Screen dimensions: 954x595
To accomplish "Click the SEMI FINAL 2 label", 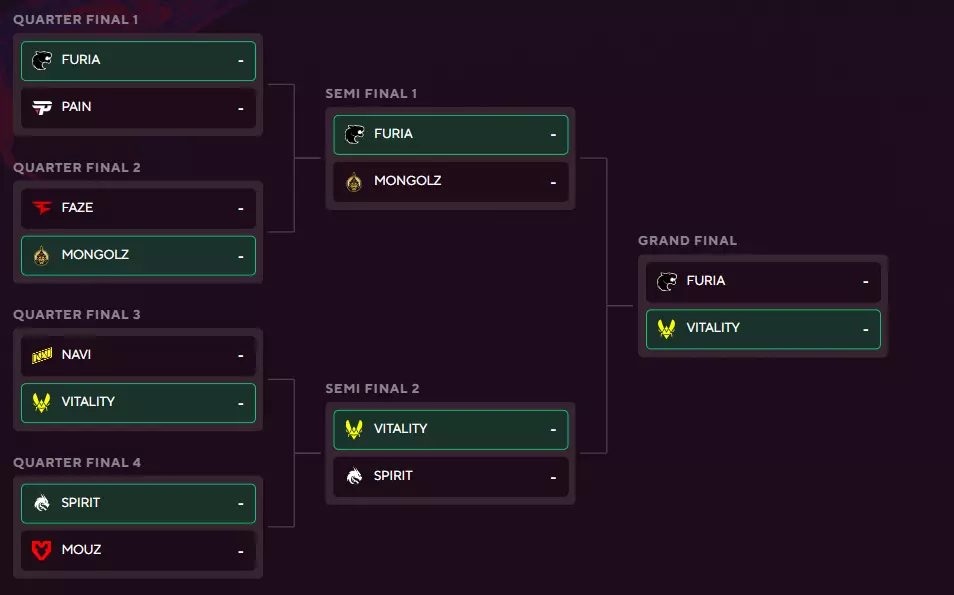I will point(372,388).
